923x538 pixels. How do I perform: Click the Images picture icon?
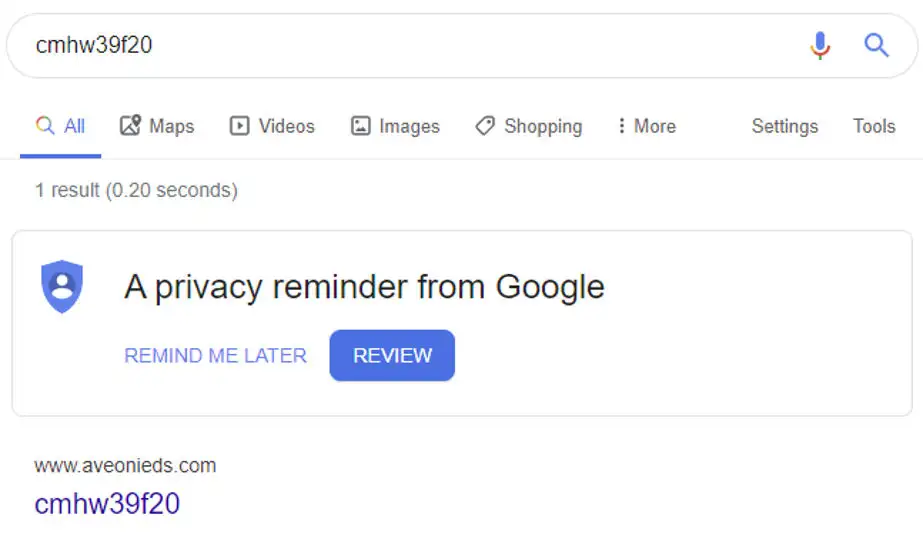[x=360, y=126]
